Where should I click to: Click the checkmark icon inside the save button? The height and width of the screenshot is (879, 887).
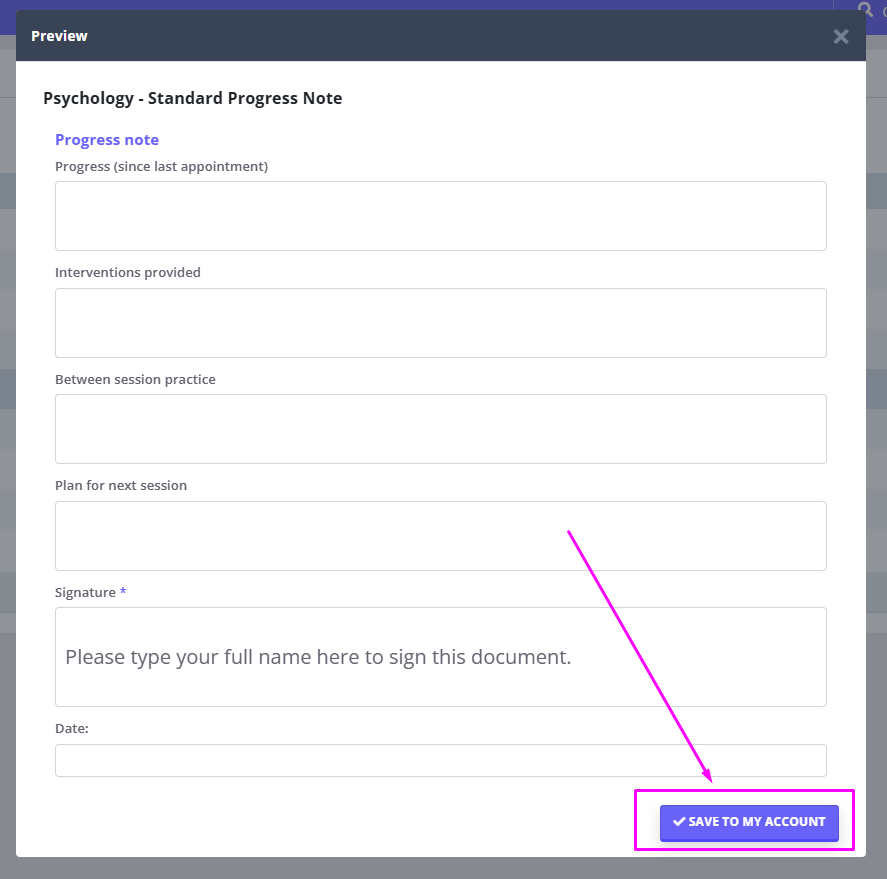679,821
